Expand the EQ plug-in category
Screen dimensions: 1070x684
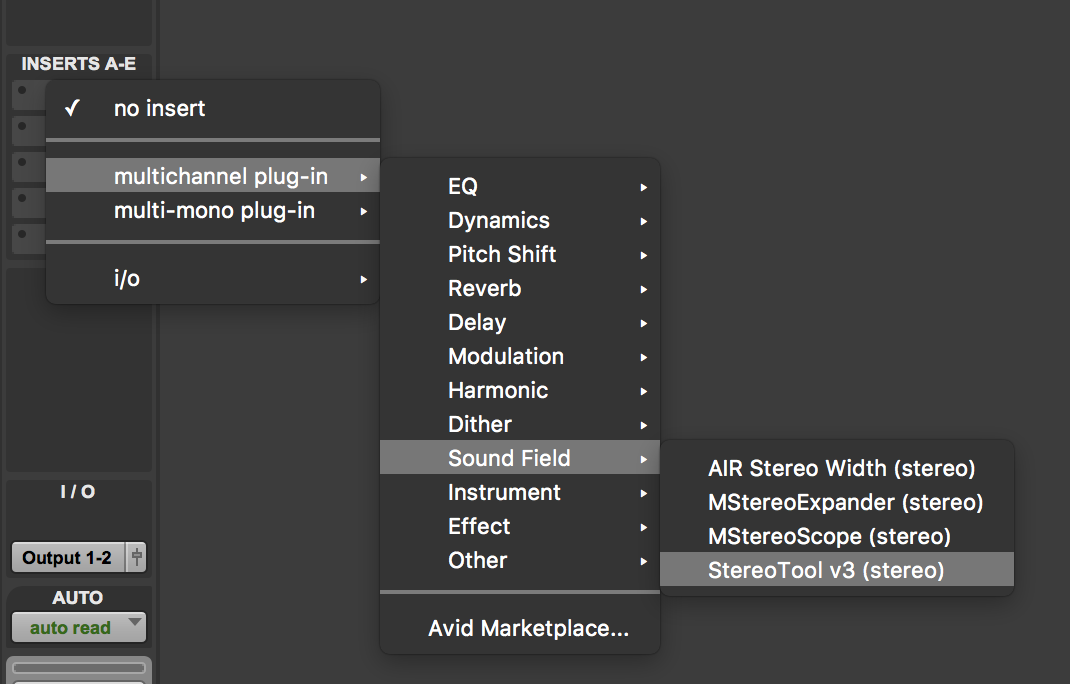click(x=519, y=186)
